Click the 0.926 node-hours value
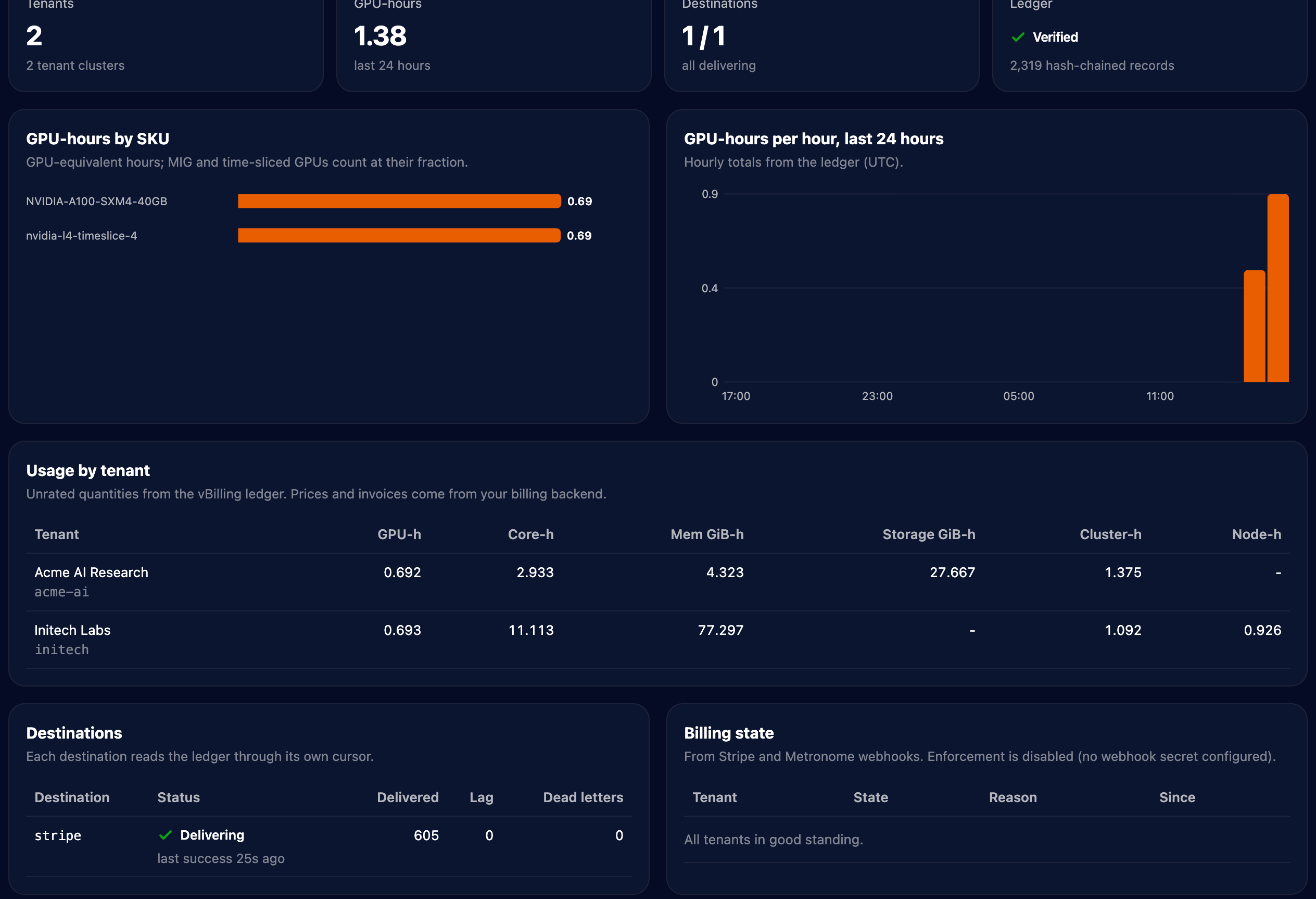 pos(1263,630)
